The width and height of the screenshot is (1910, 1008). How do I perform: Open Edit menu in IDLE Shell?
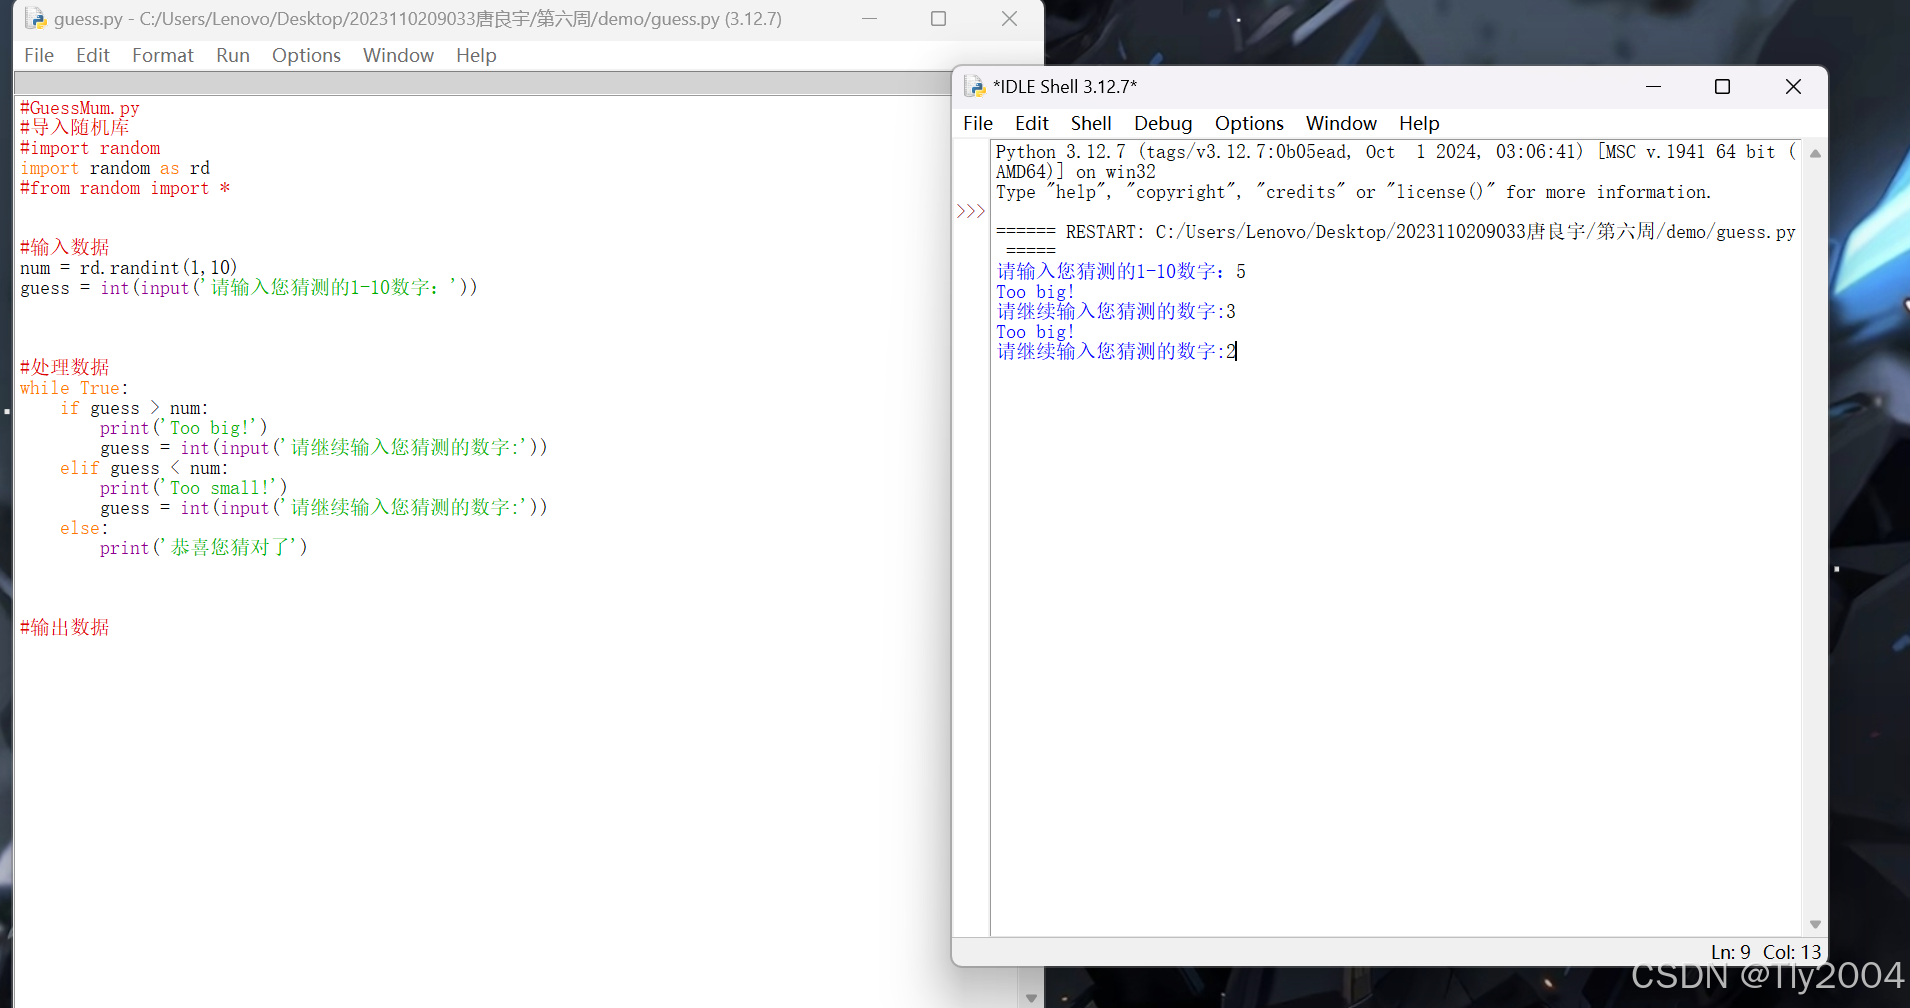1032,123
